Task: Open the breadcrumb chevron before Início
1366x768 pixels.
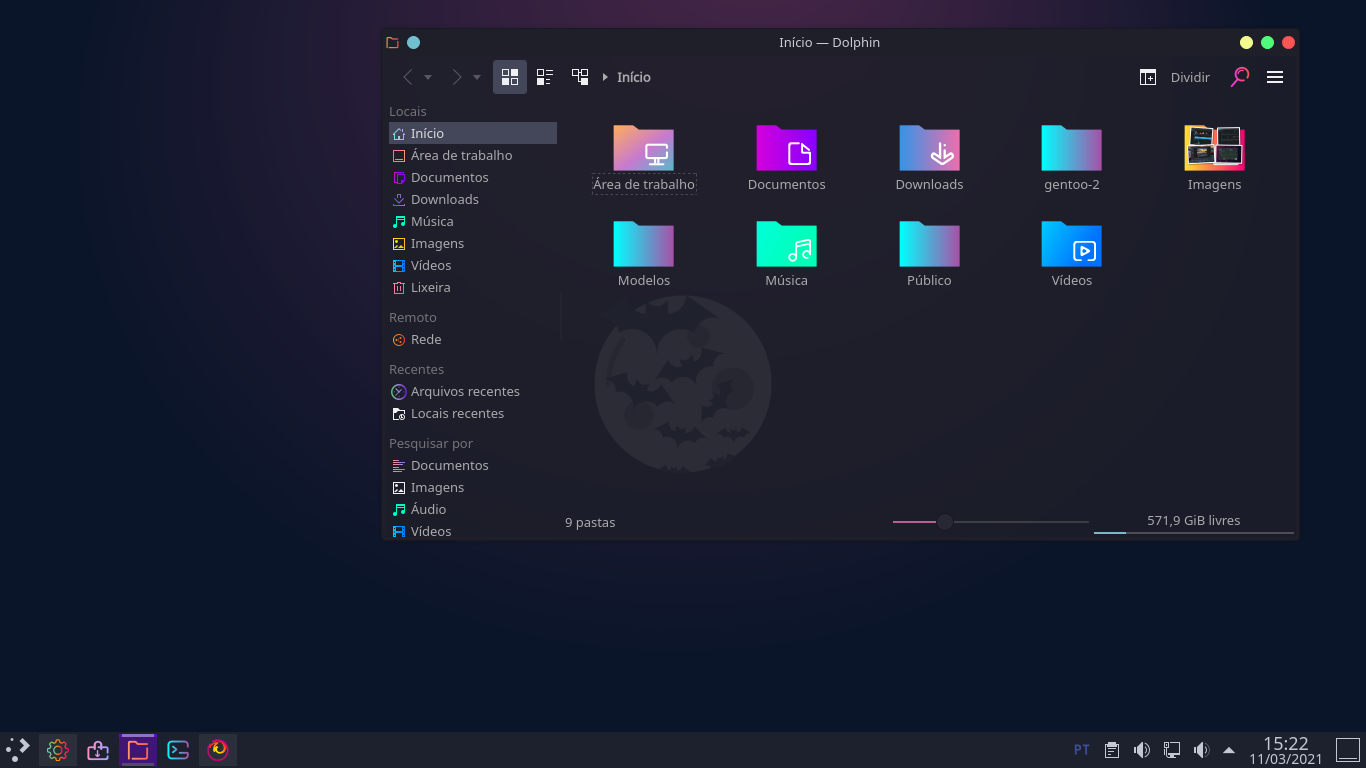Action: 605,77
